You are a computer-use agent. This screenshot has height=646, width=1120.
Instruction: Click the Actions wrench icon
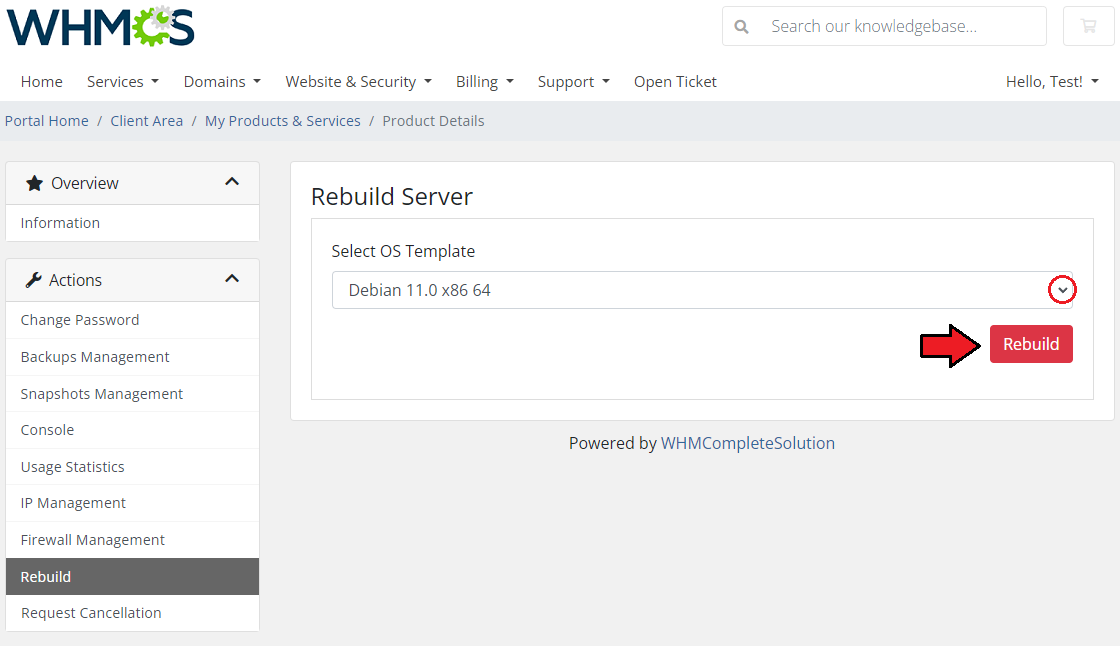pos(33,280)
